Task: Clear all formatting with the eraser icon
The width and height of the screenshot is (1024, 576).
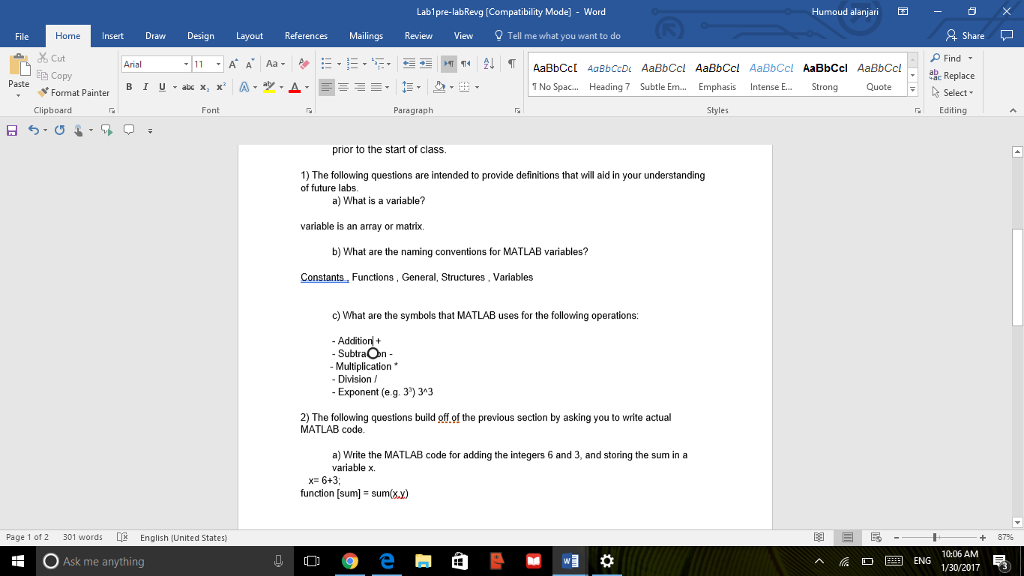Action: [305, 64]
